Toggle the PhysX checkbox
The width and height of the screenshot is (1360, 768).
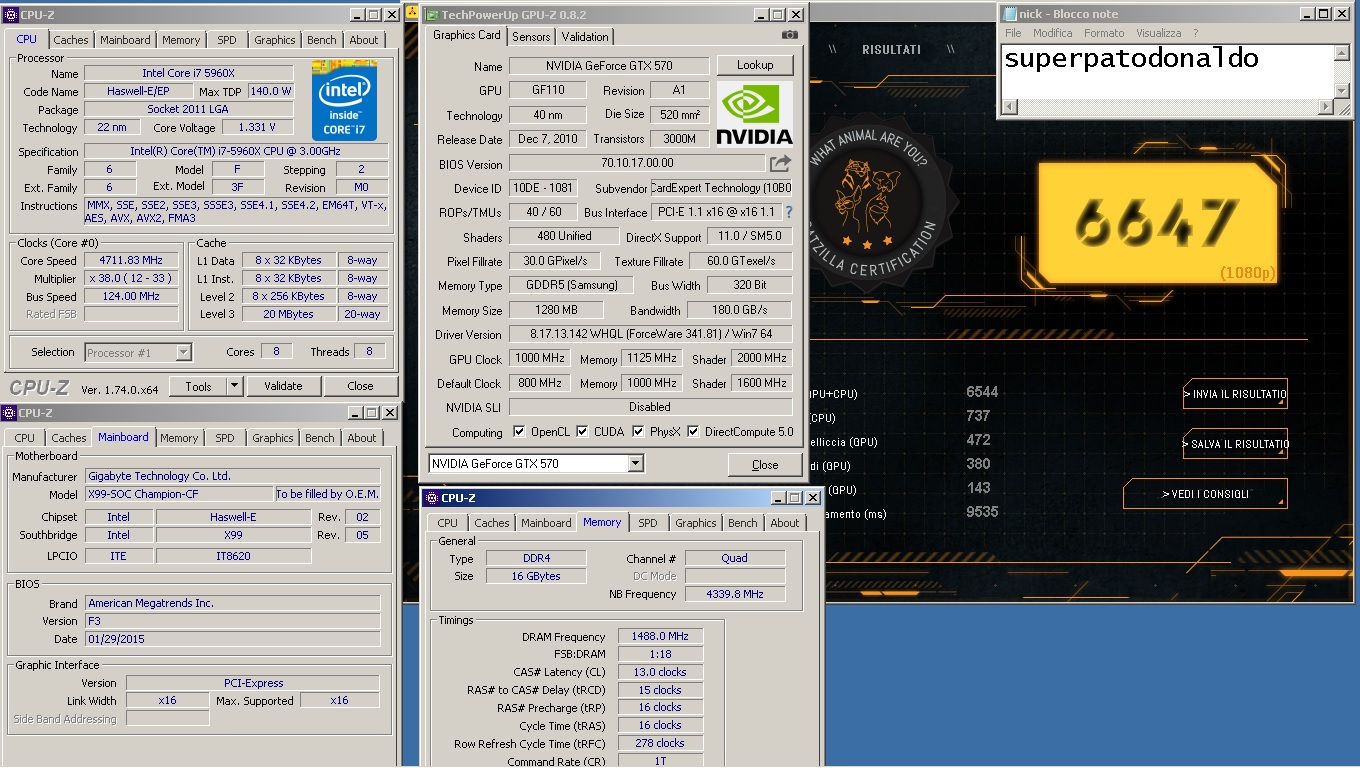coord(638,432)
